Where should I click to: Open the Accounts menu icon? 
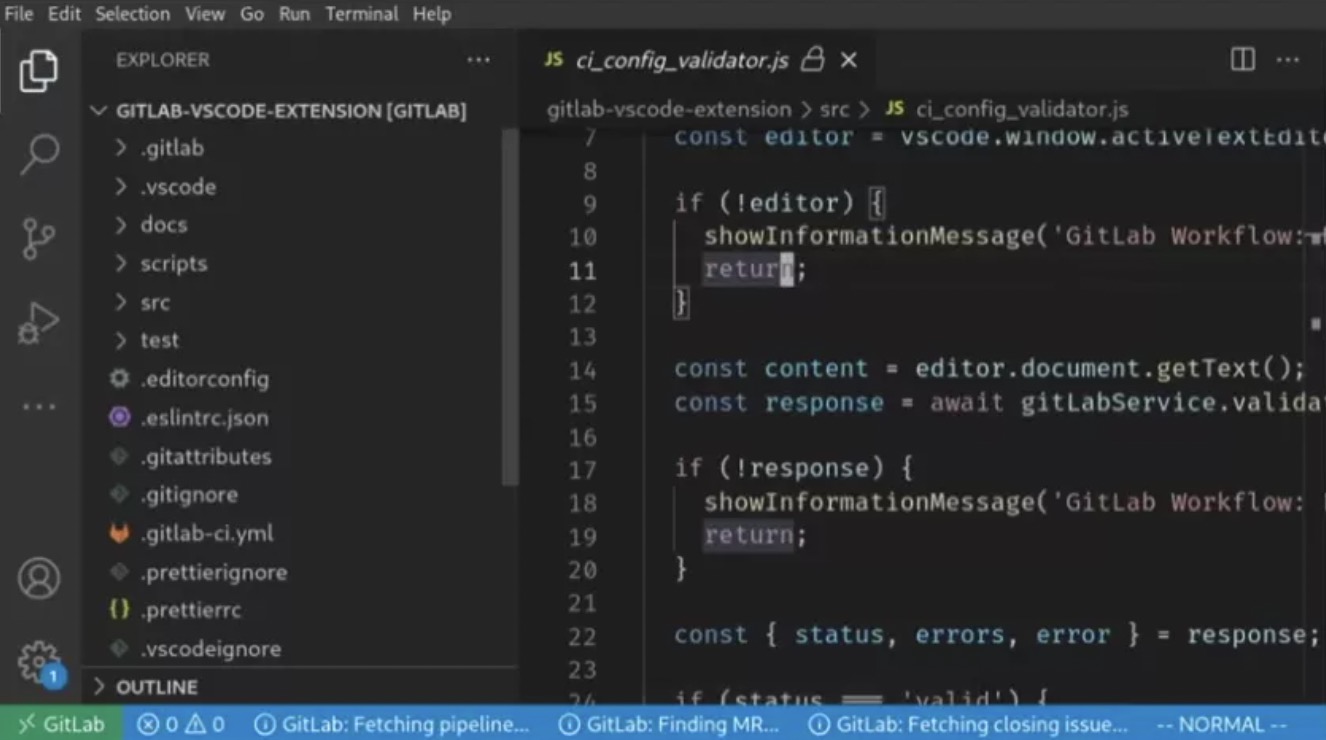38,578
